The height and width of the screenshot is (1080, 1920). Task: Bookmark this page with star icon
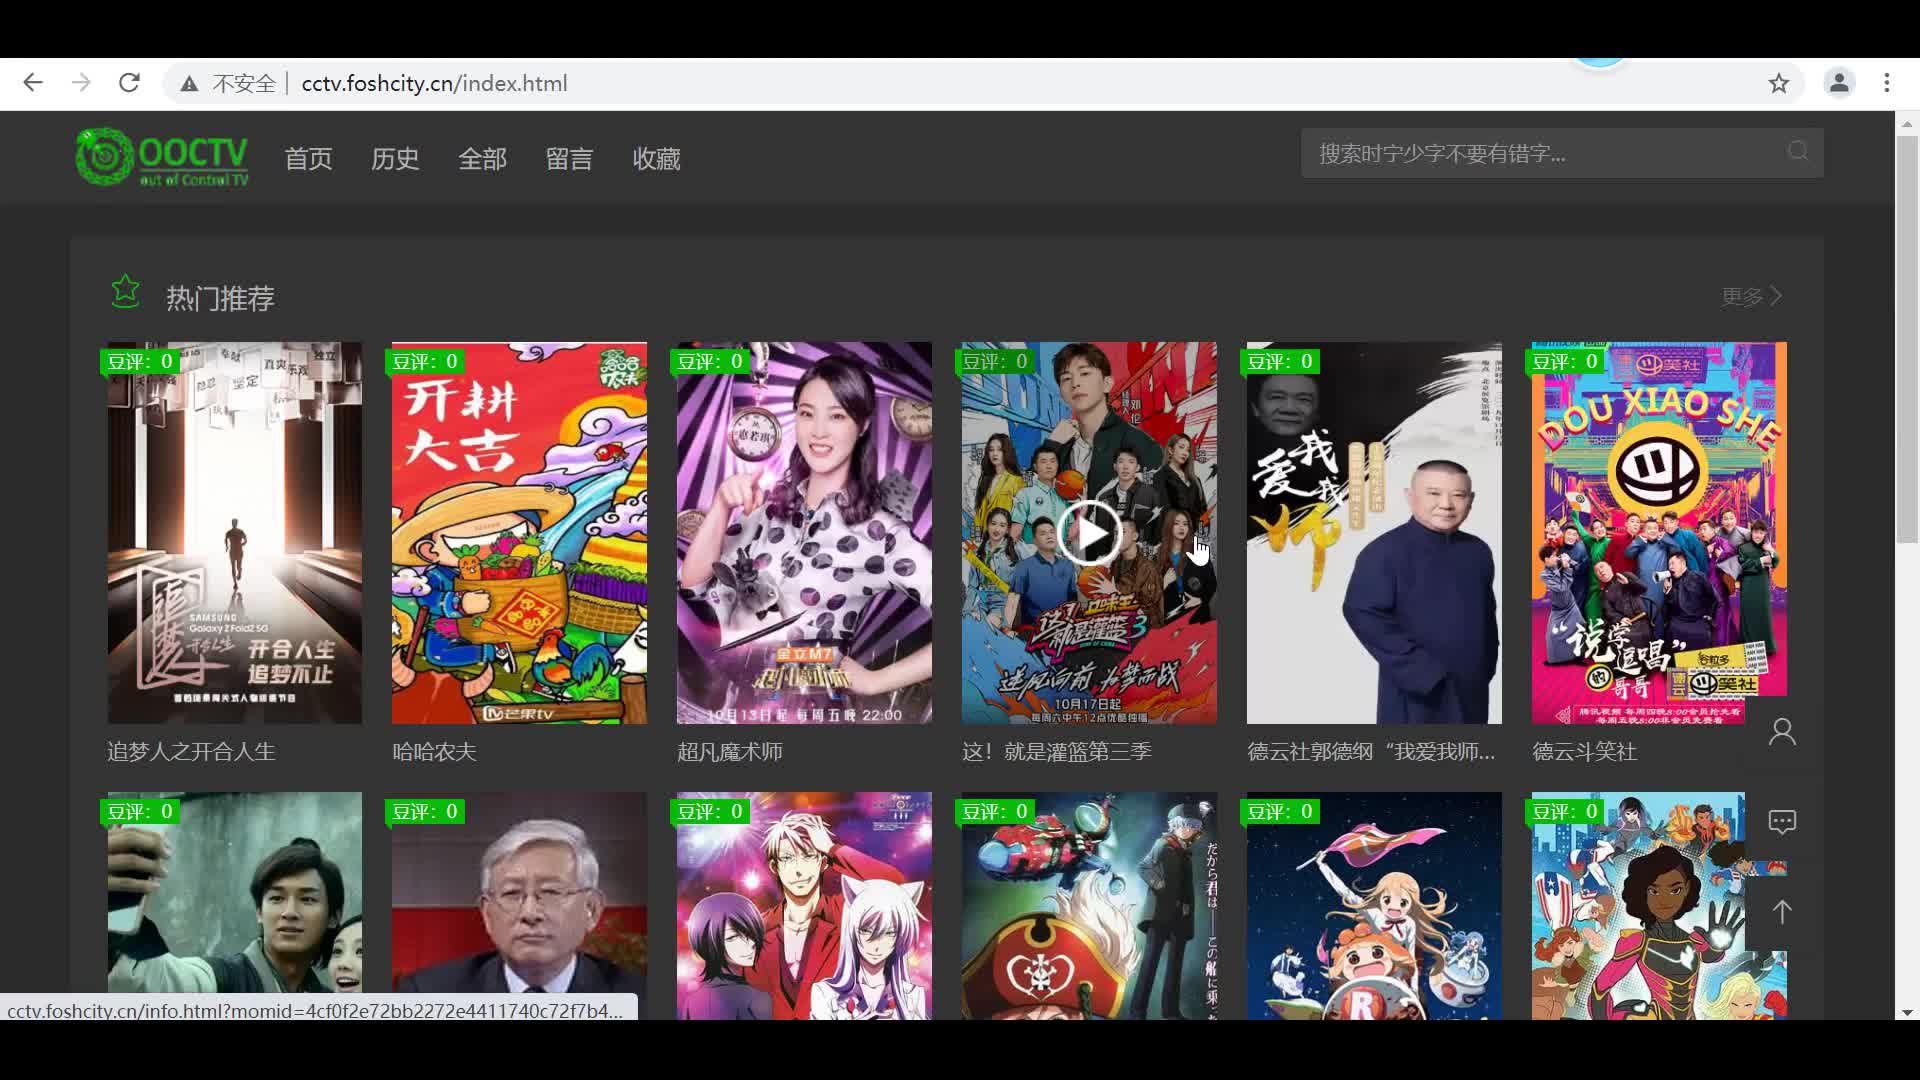point(1778,83)
